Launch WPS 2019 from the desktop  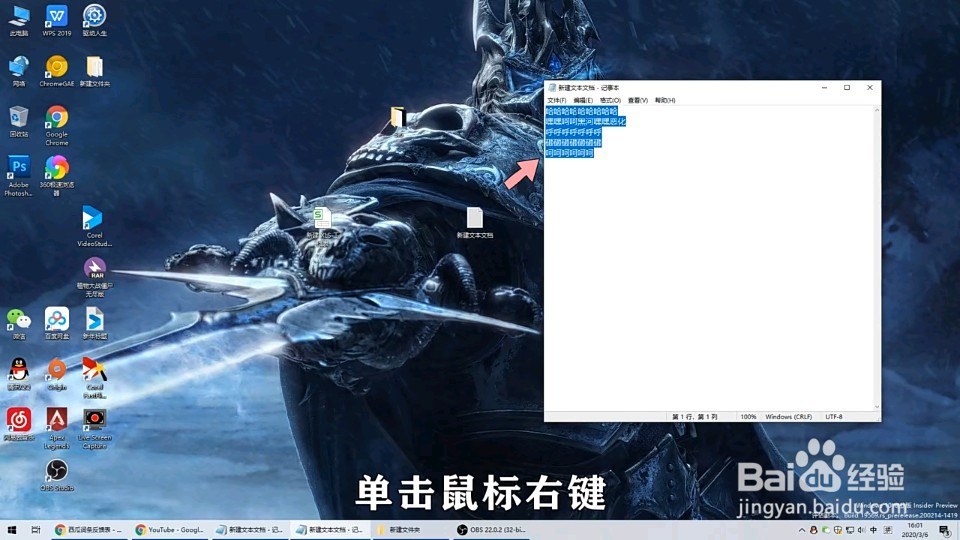click(56, 20)
